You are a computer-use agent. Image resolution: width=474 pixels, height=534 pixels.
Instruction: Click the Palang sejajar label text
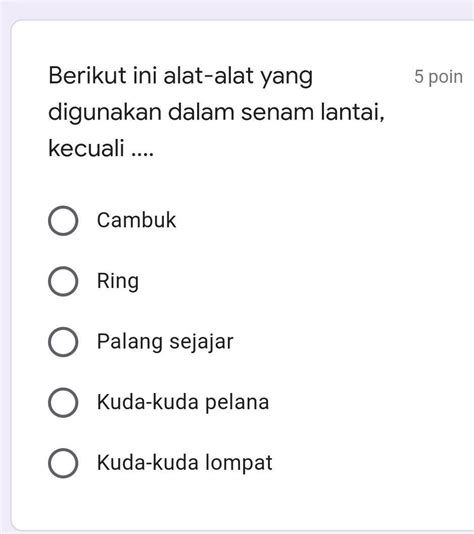165,342
